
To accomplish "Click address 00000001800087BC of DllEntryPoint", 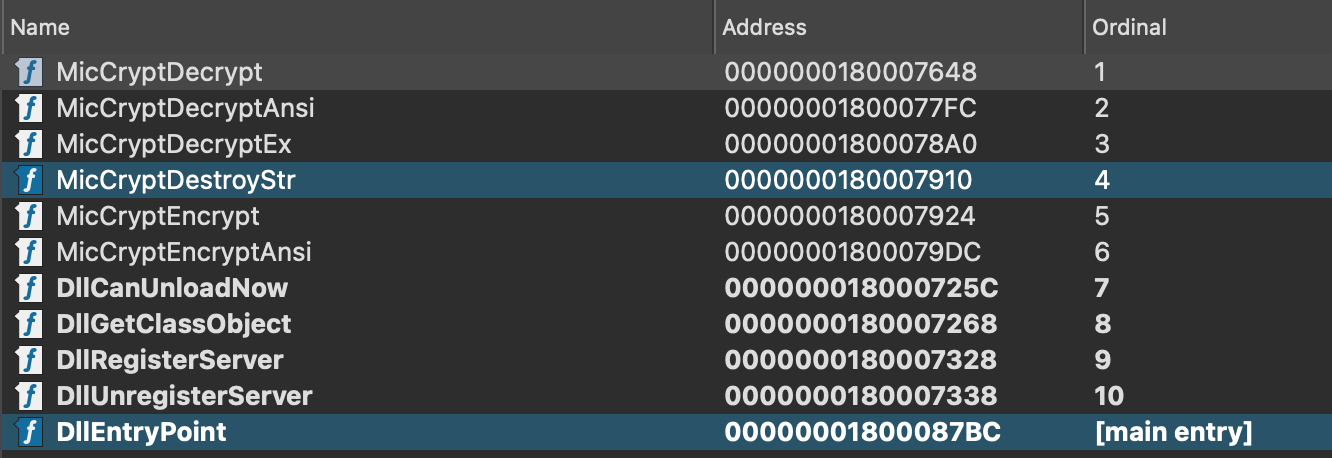I will [x=862, y=432].
